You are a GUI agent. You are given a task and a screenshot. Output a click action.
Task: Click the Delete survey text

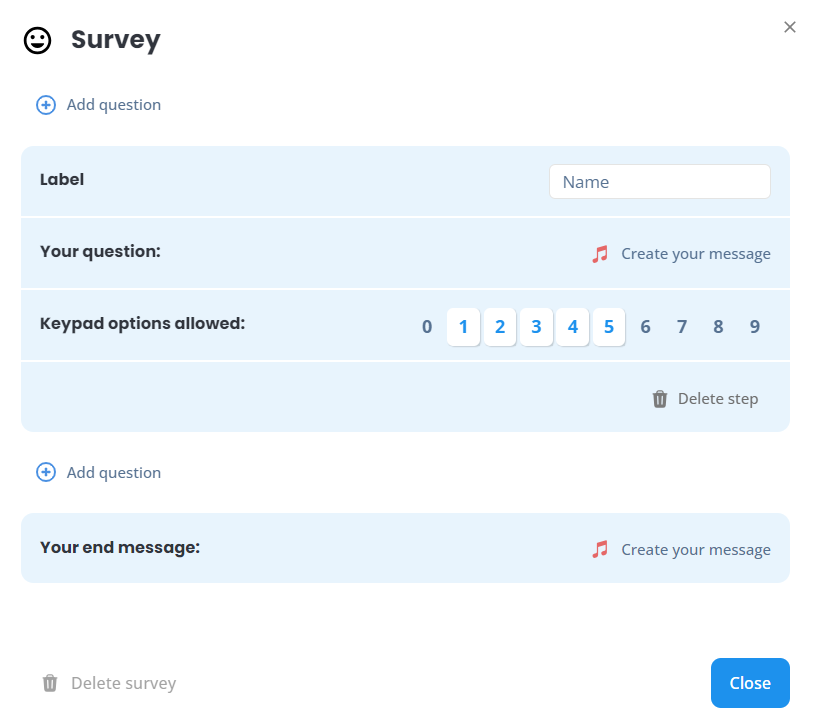point(124,683)
